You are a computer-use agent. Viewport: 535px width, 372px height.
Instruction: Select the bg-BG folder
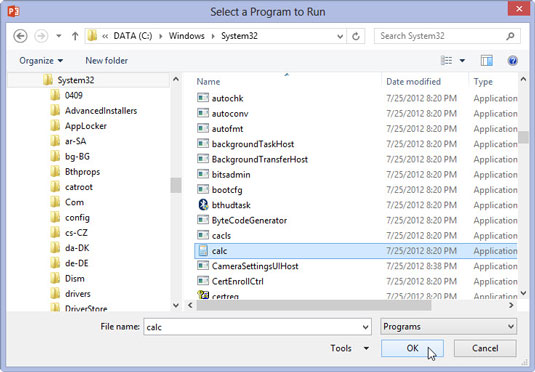(77, 156)
